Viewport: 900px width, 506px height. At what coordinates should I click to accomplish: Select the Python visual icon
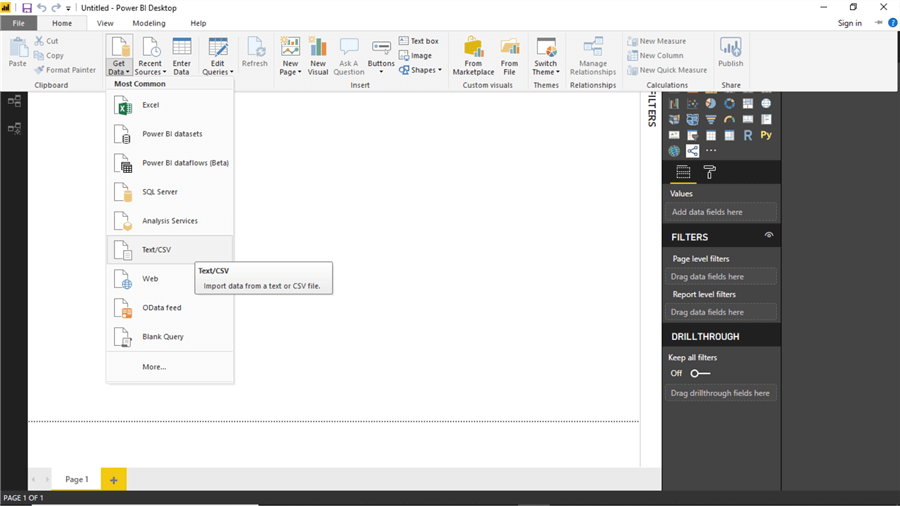(766, 135)
